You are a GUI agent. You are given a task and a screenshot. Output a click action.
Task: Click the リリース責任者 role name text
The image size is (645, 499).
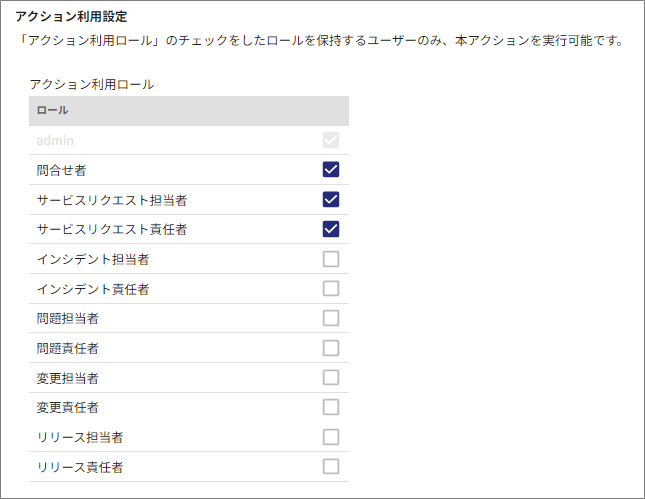click(x=79, y=467)
